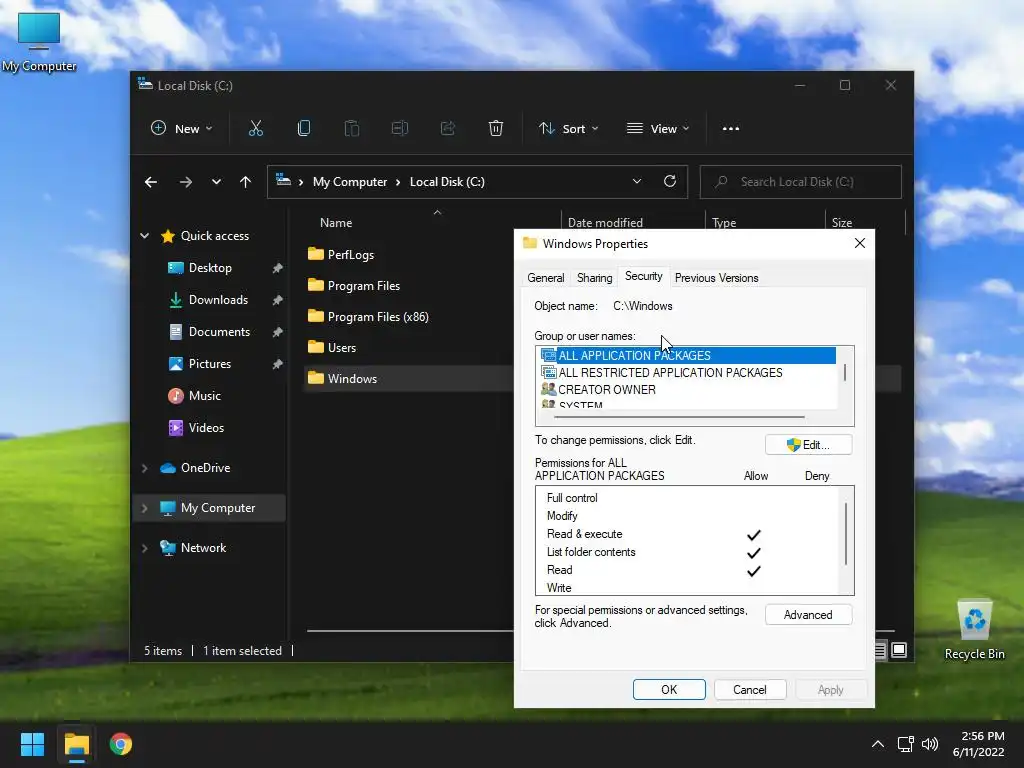Close the Windows Properties dialog
Image resolution: width=1024 pixels, height=768 pixels.
point(859,244)
